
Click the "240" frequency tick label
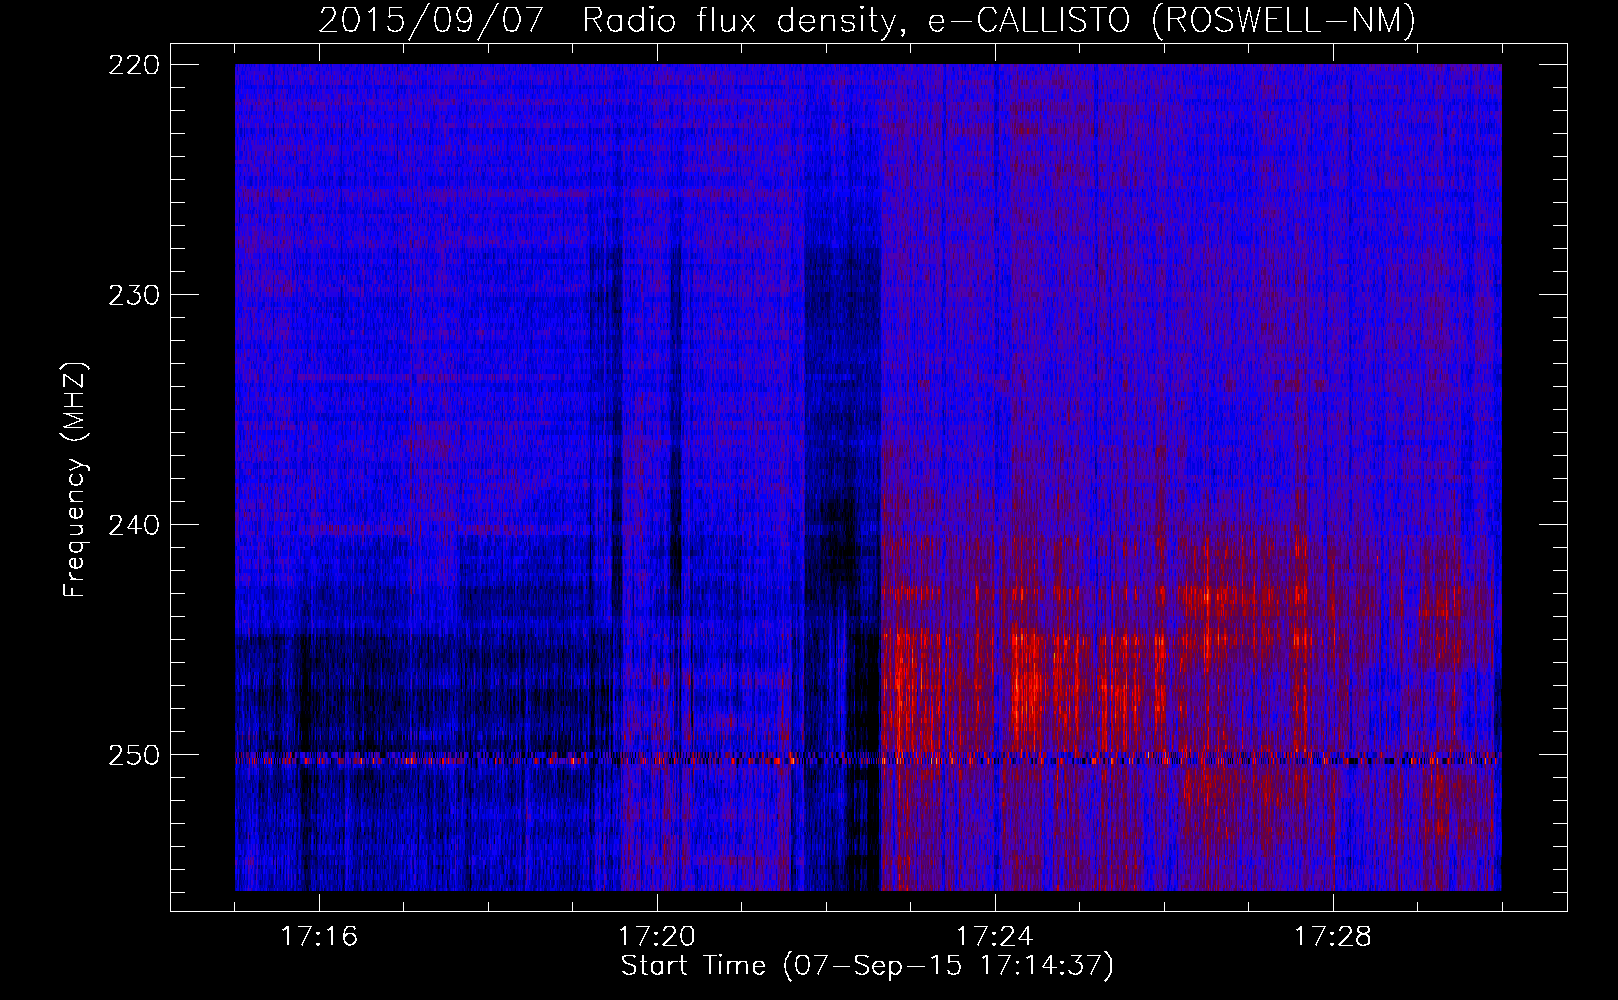133,525
